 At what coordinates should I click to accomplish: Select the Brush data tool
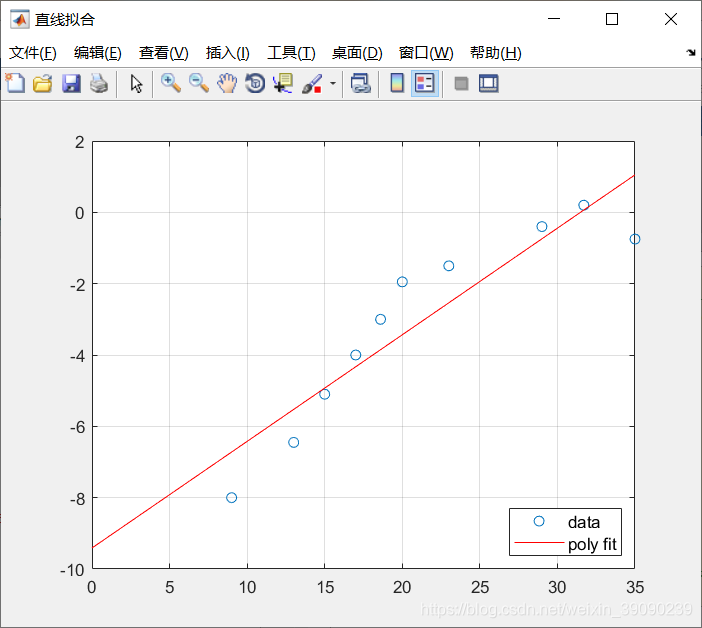point(312,83)
